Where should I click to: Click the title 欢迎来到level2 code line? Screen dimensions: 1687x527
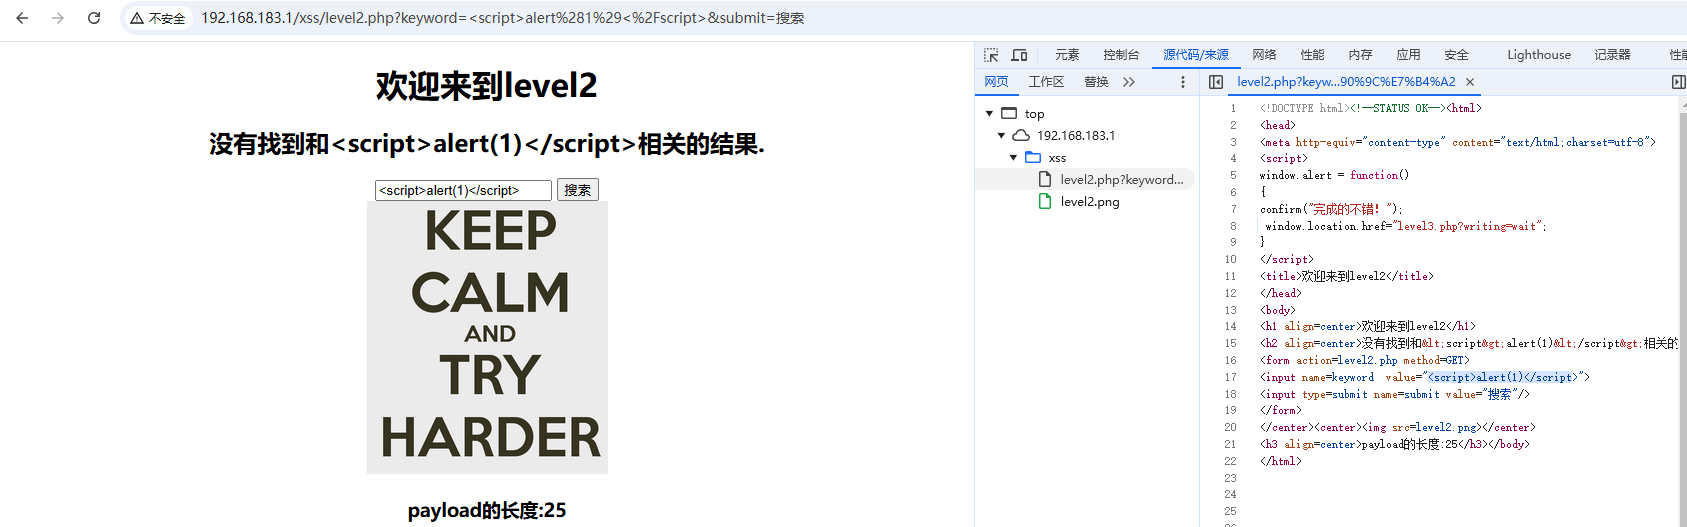pos(1346,276)
